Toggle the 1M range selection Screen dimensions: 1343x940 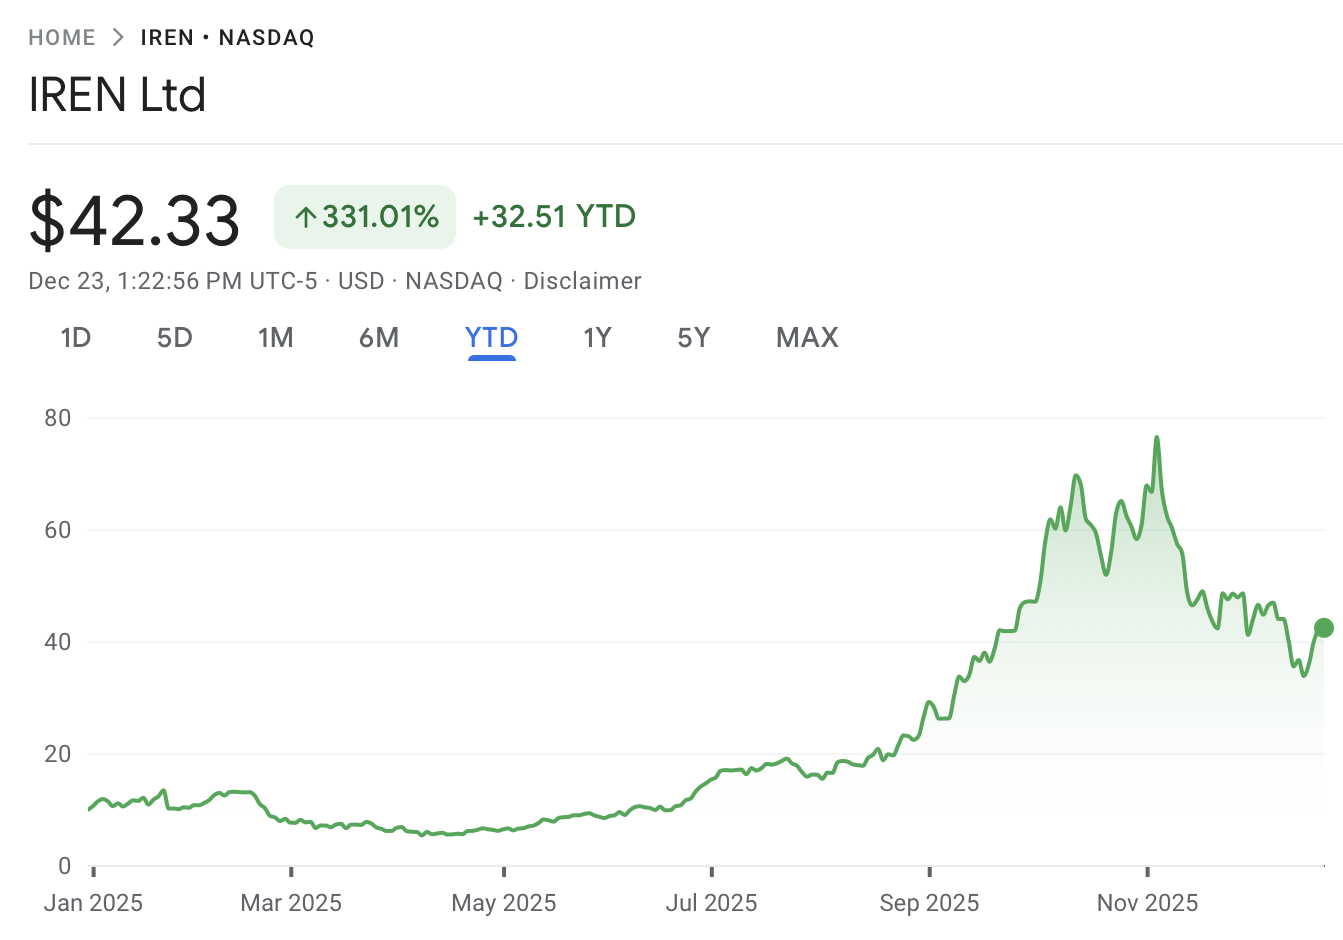(276, 338)
